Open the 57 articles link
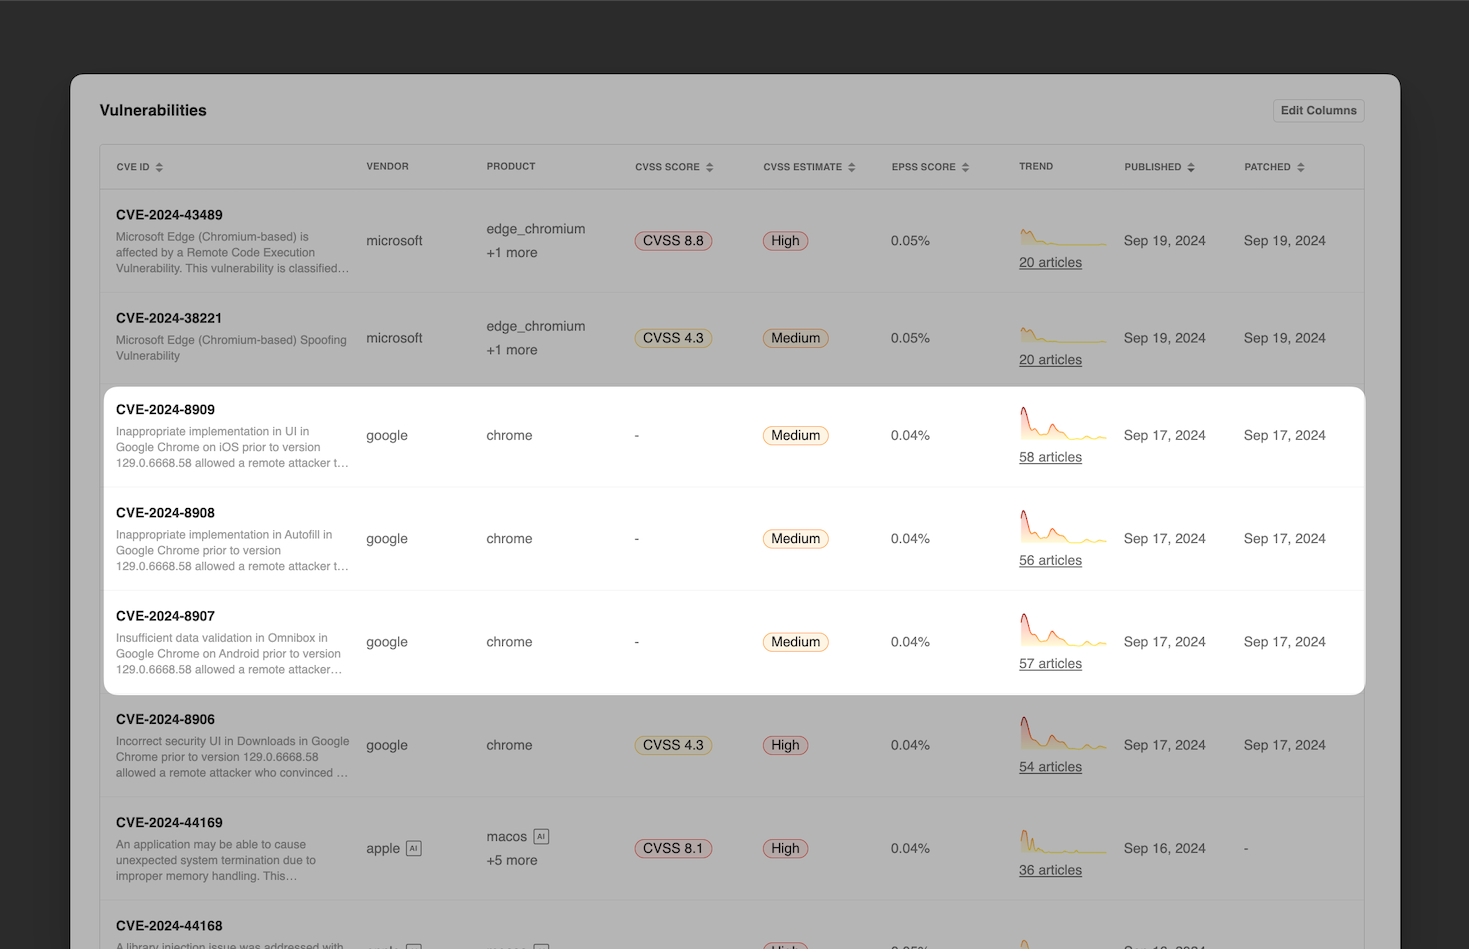 (1050, 663)
